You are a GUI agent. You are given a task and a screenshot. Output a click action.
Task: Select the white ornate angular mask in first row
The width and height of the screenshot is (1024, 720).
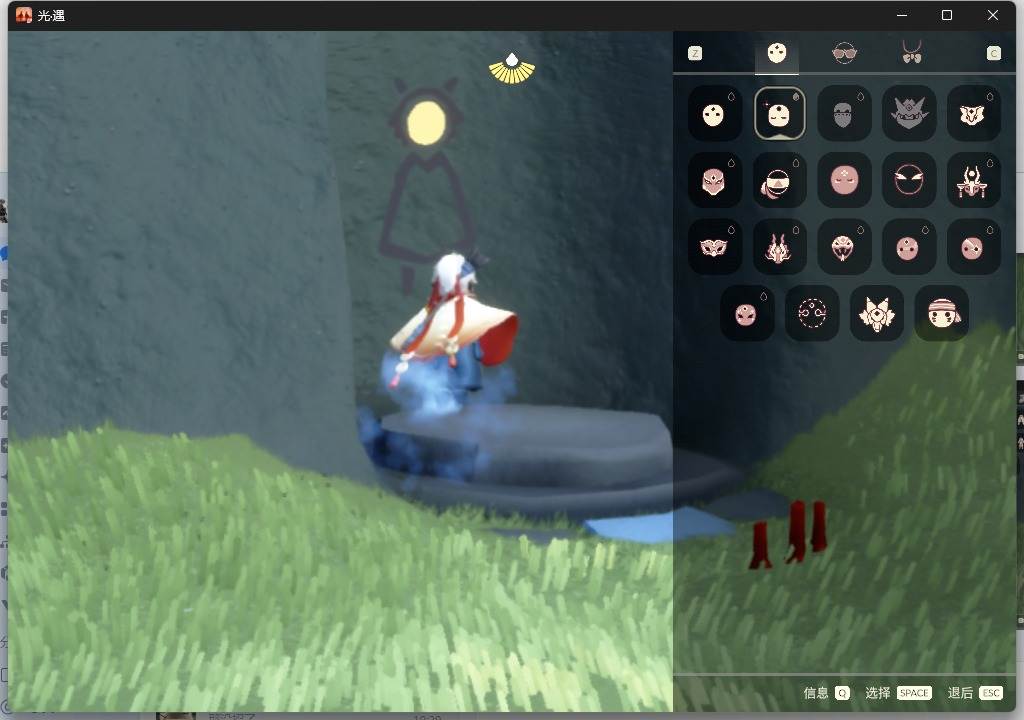(973, 114)
